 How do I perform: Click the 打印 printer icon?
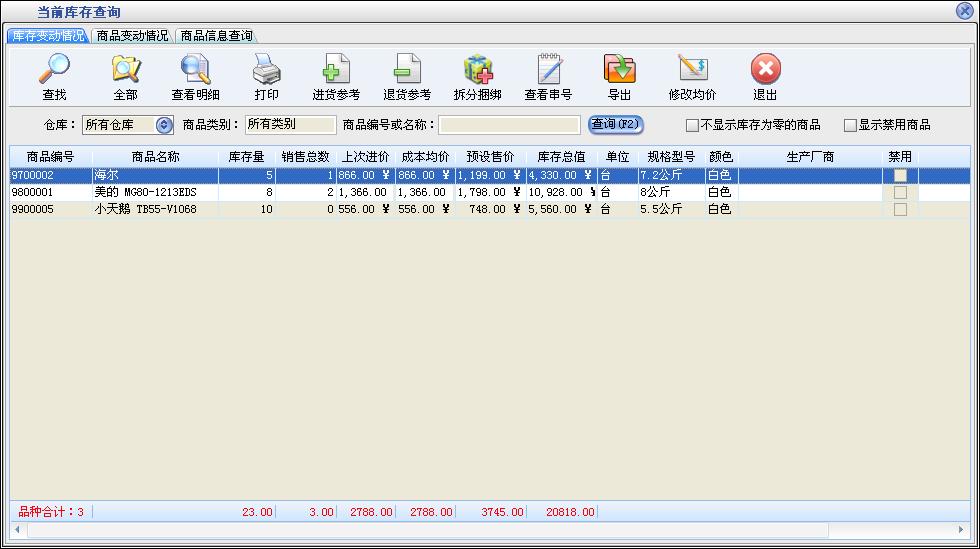[266, 70]
